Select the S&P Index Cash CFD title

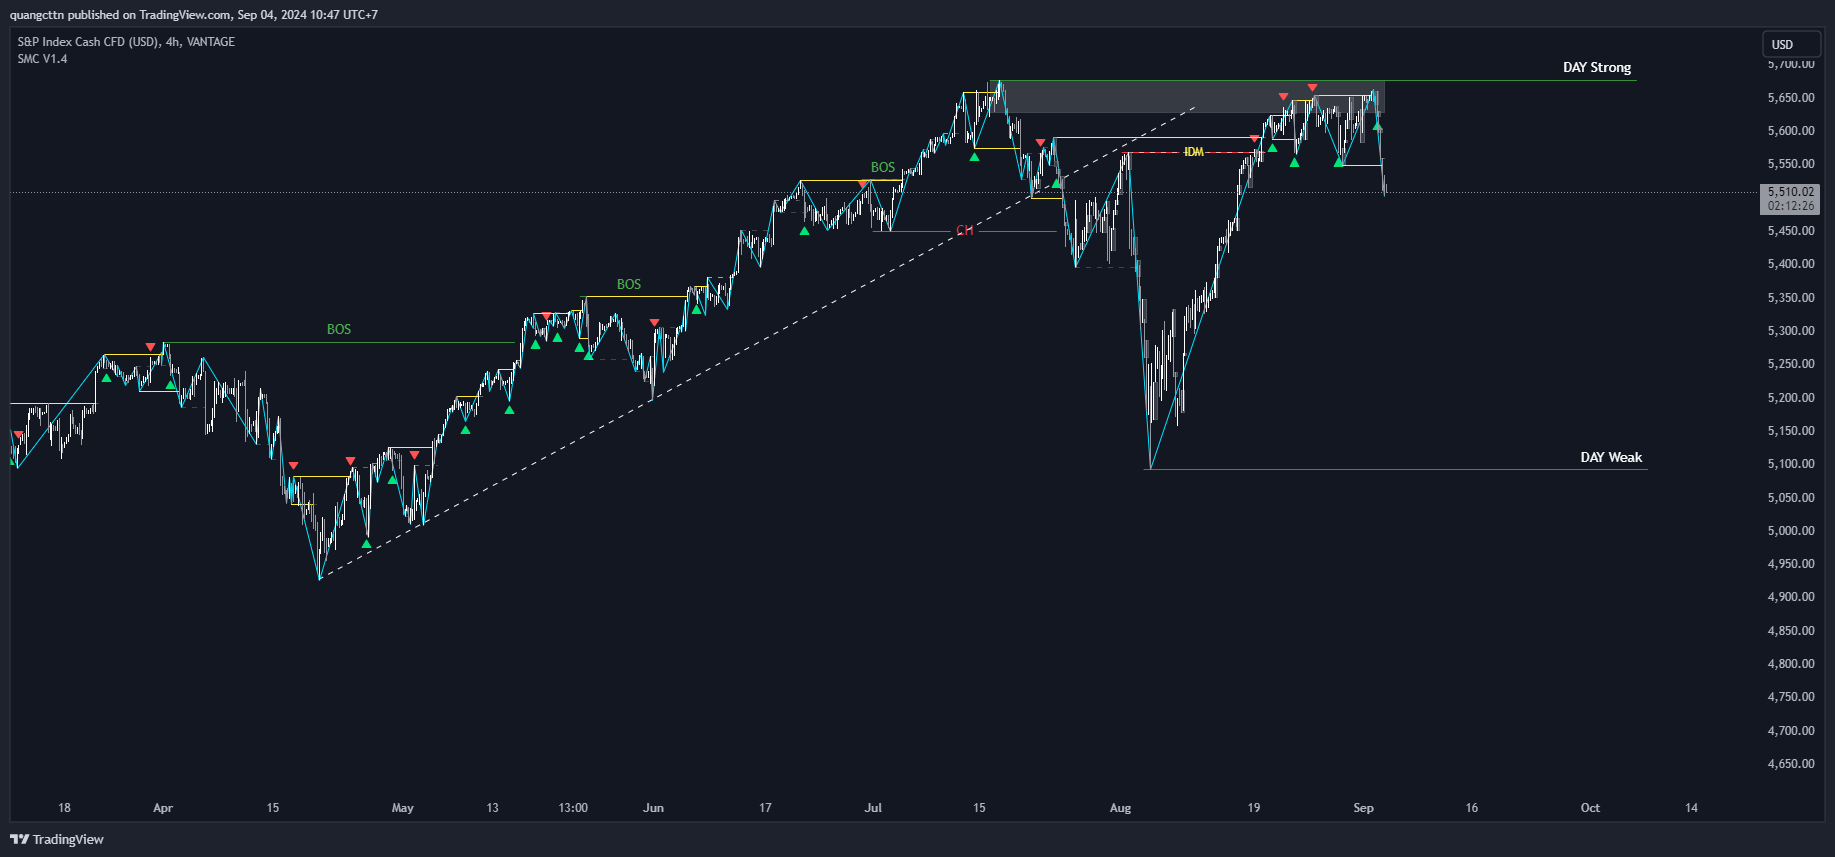126,42
